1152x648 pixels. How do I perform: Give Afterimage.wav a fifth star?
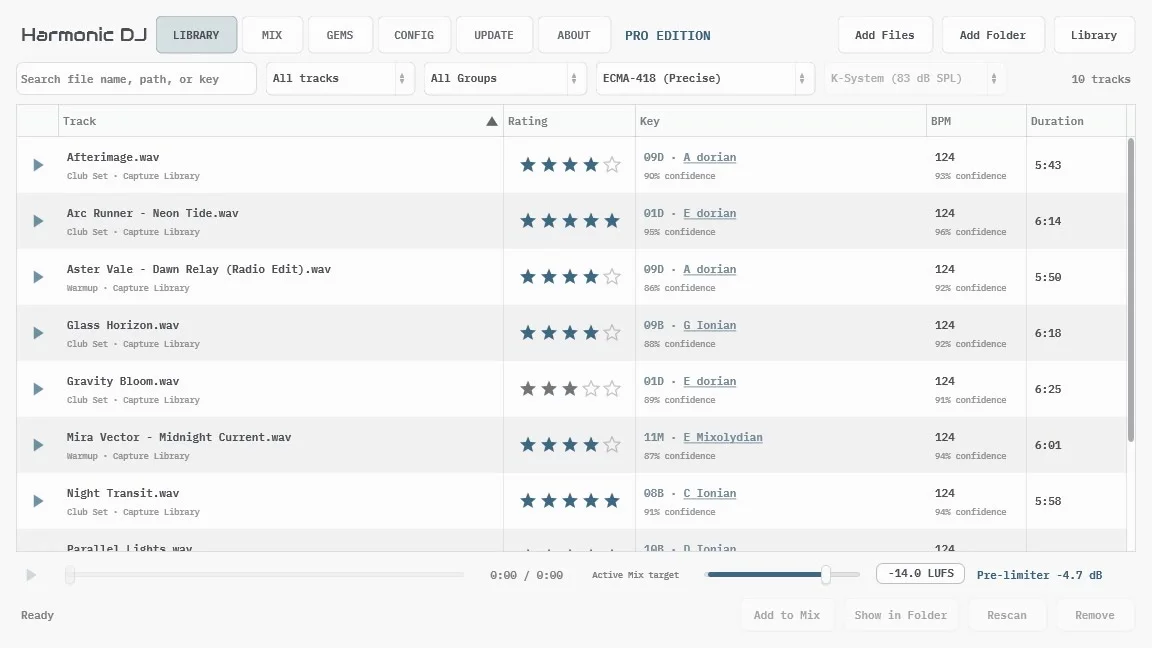point(612,165)
